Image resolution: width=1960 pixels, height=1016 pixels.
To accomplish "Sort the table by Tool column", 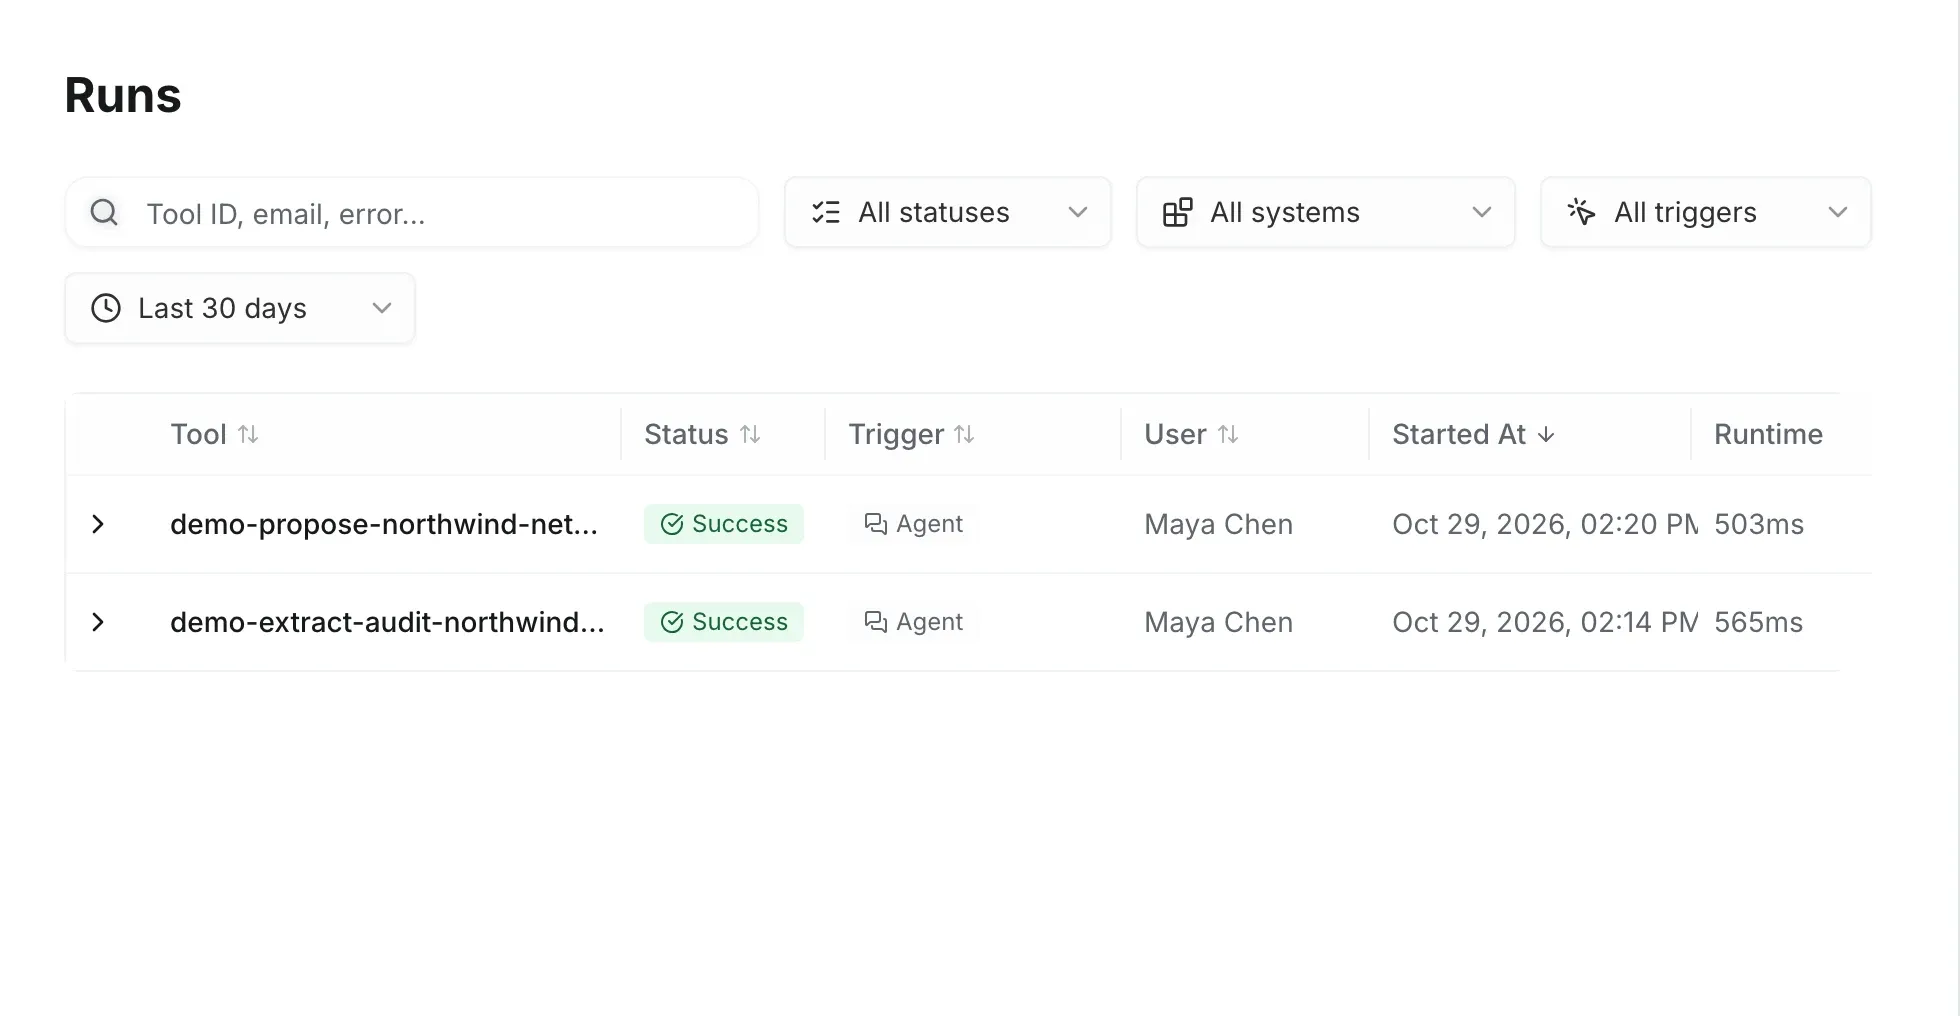I will (214, 434).
